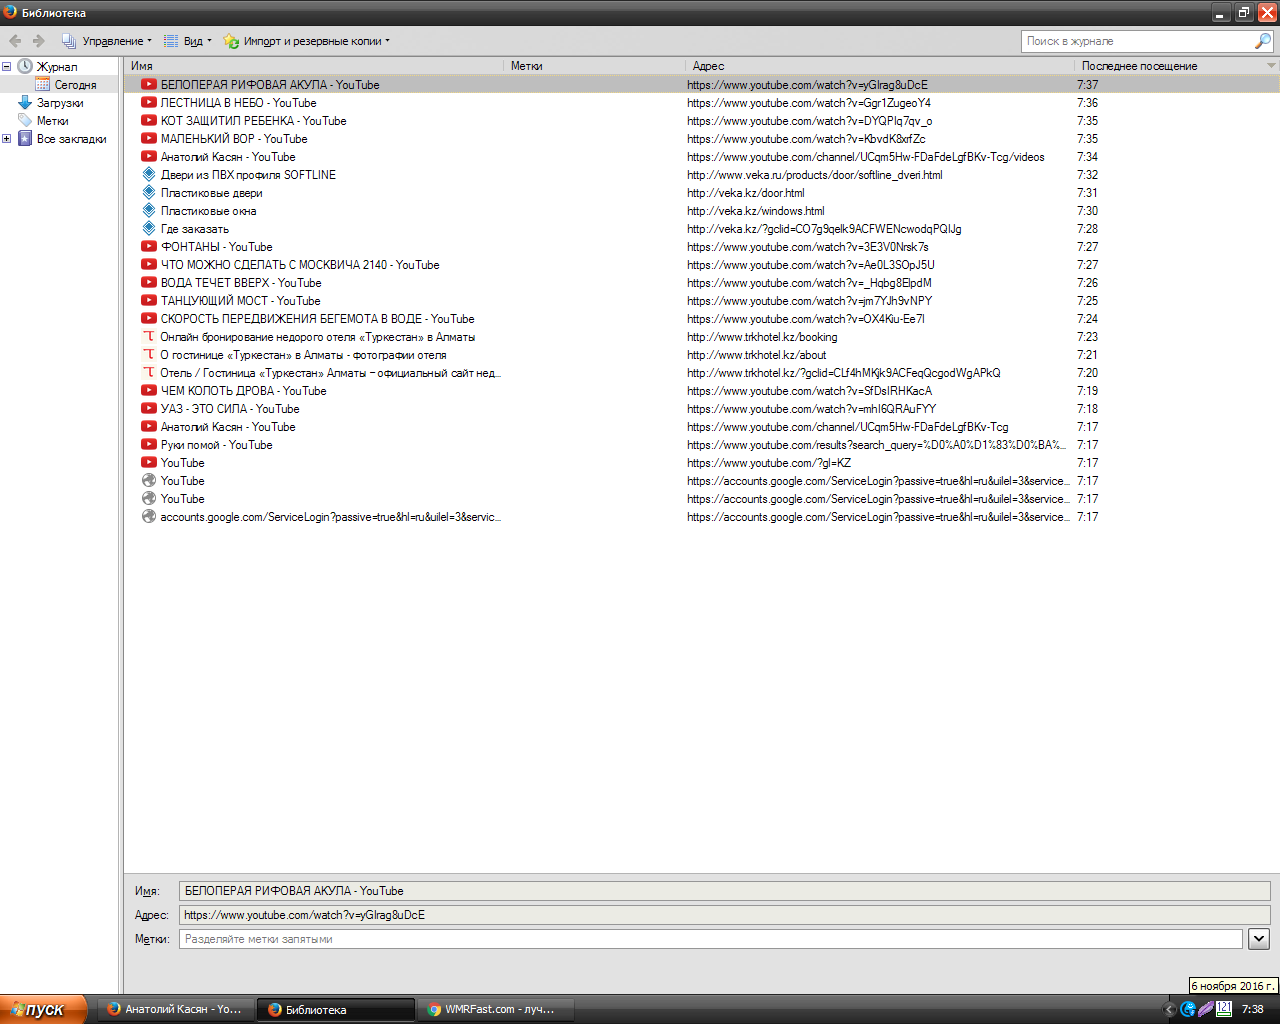The height and width of the screenshot is (1024, 1280).
Task: Select ЧТО МОЖНО СДЕЛАТЬ С МОСКВИЧА 2140 entry
Action: pos(300,265)
